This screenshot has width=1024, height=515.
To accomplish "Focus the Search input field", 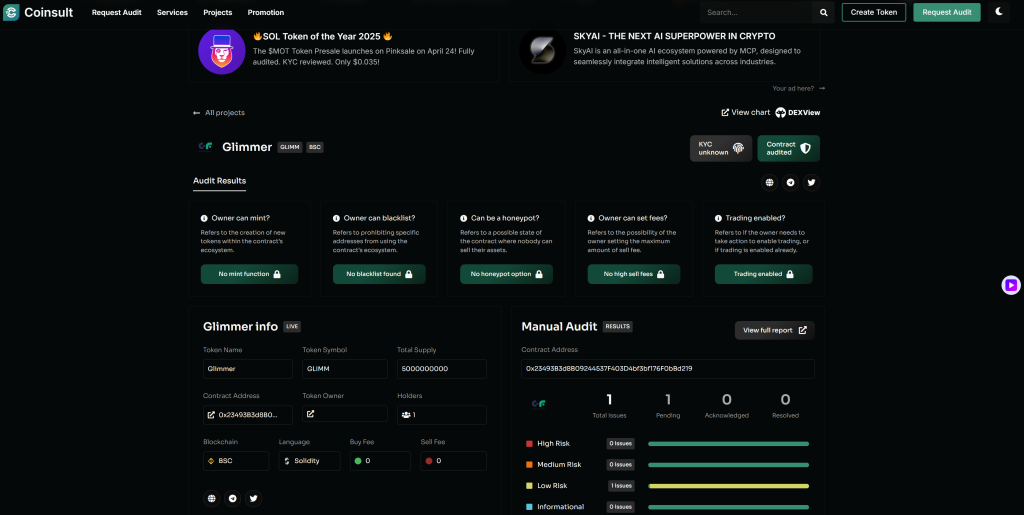I will point(756,12).
